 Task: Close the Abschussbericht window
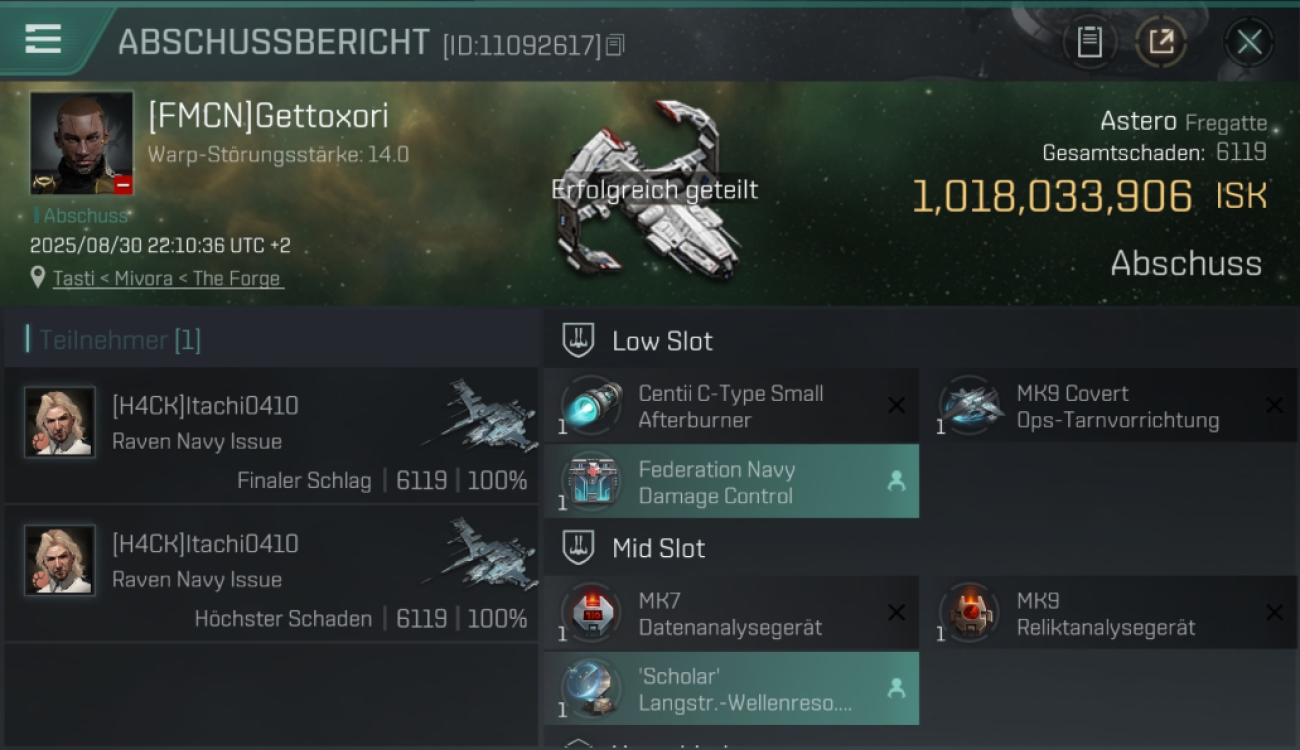tap(1249, 42)
